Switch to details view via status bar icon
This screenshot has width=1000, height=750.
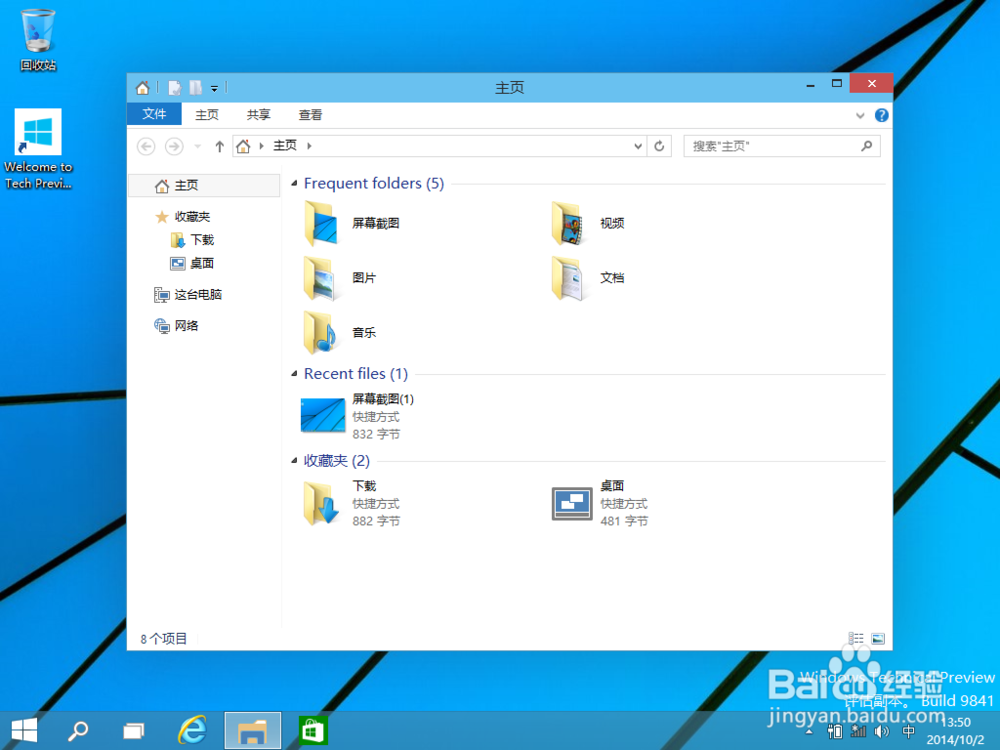[x=855, y=638]
